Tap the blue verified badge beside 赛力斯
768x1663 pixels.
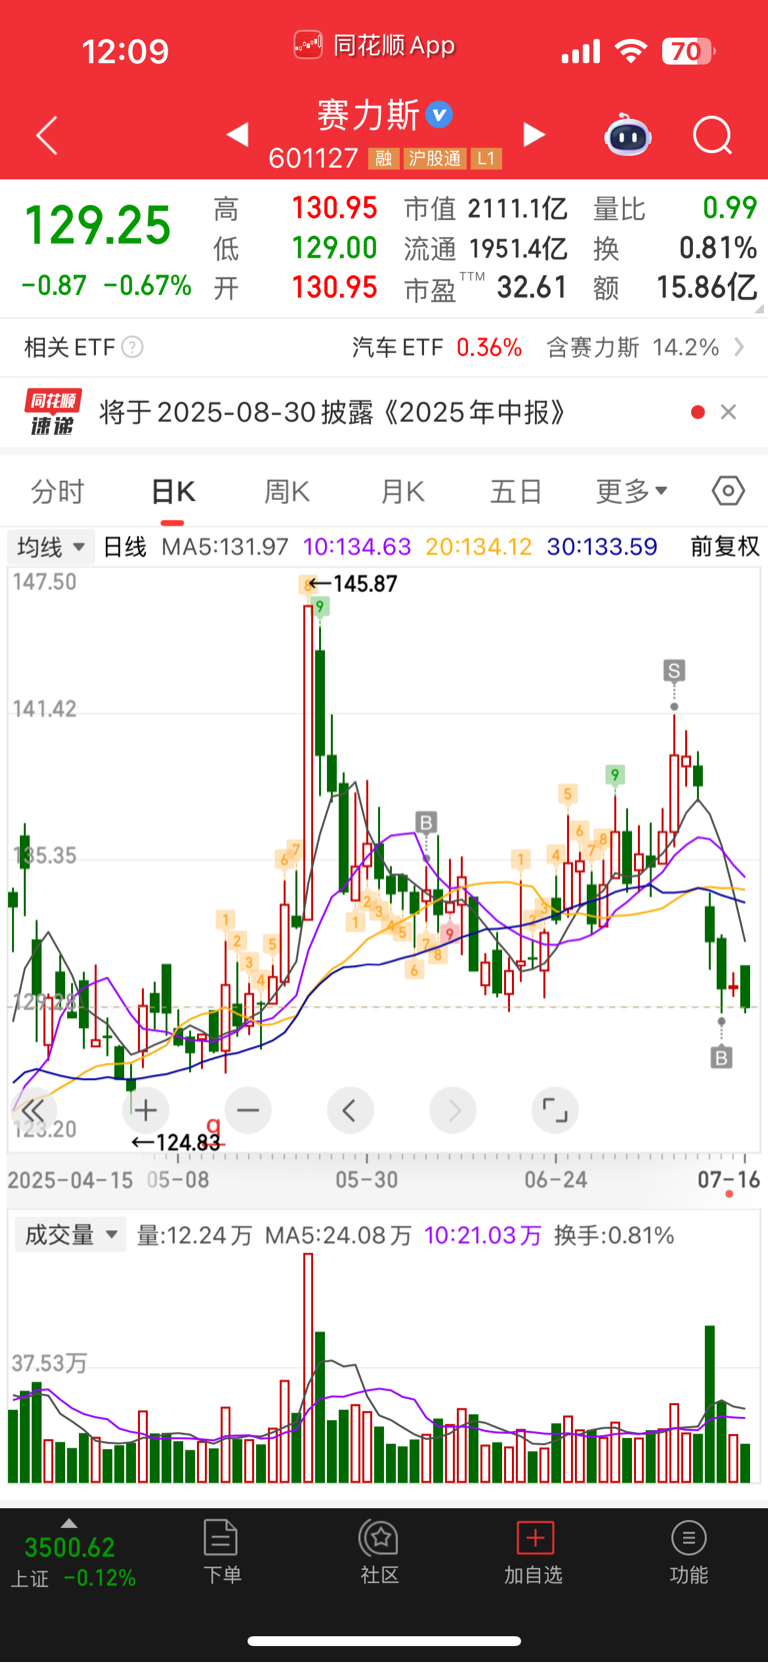(x=439, y=114)
